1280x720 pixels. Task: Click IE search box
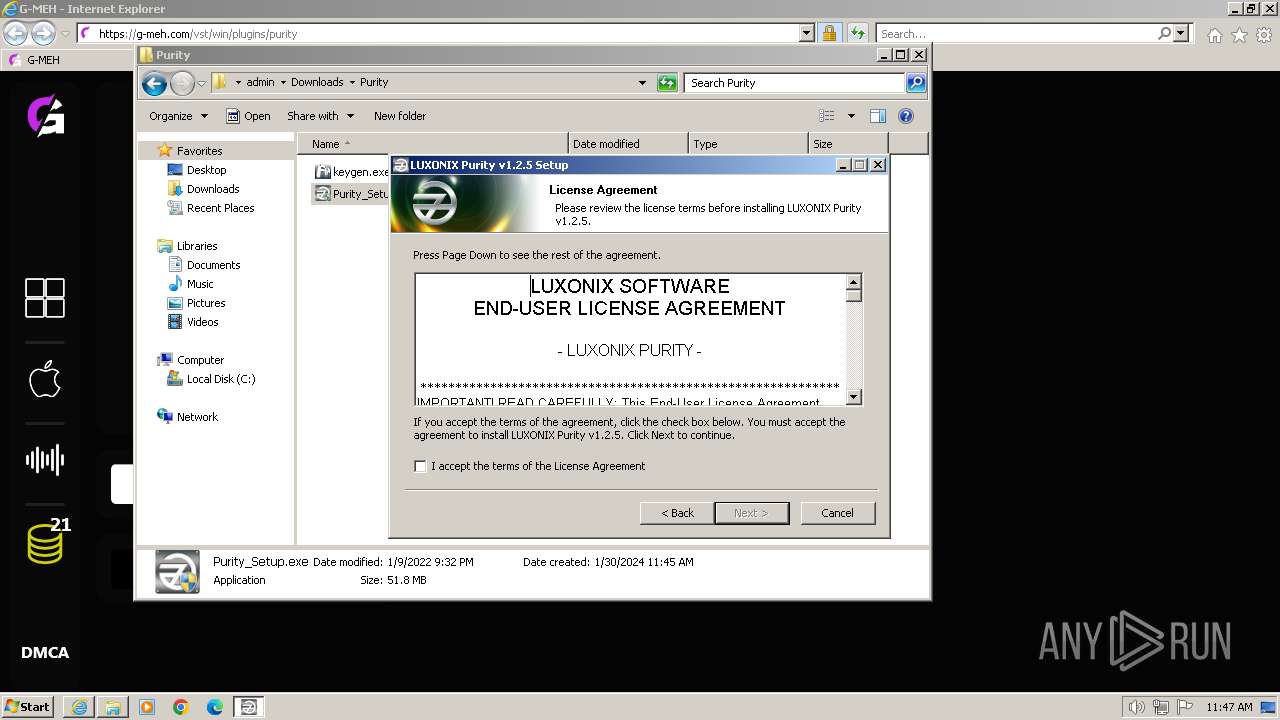click(x=1018, y=34)
